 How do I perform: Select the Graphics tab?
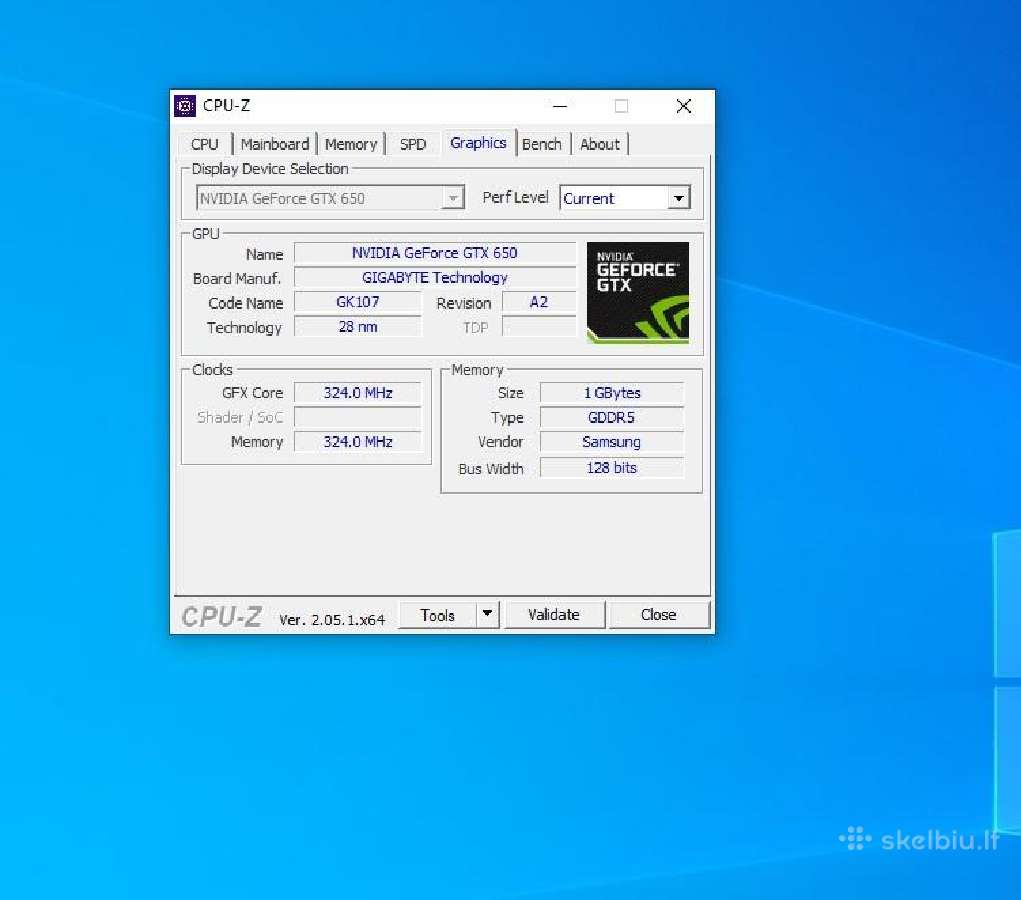tap(478, 143)
